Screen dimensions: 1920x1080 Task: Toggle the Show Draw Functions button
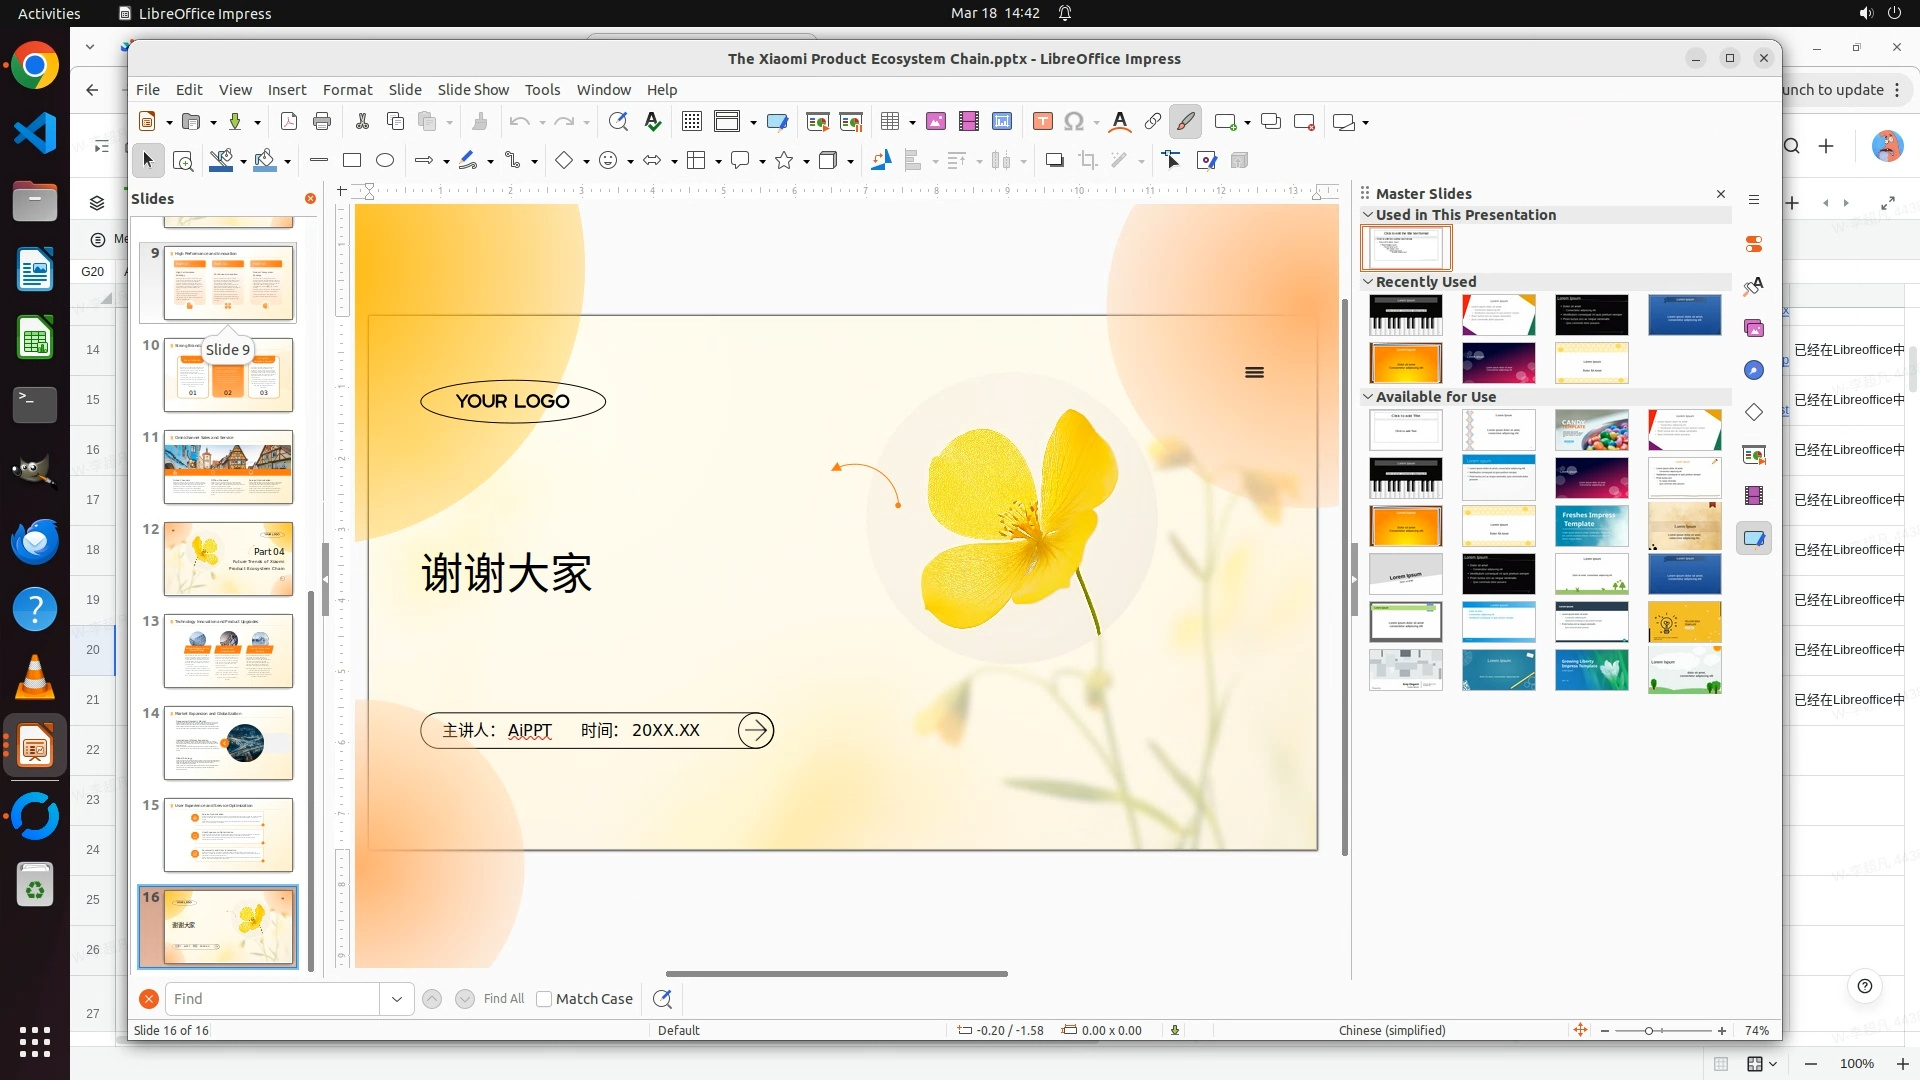[x=1185, y=122]
